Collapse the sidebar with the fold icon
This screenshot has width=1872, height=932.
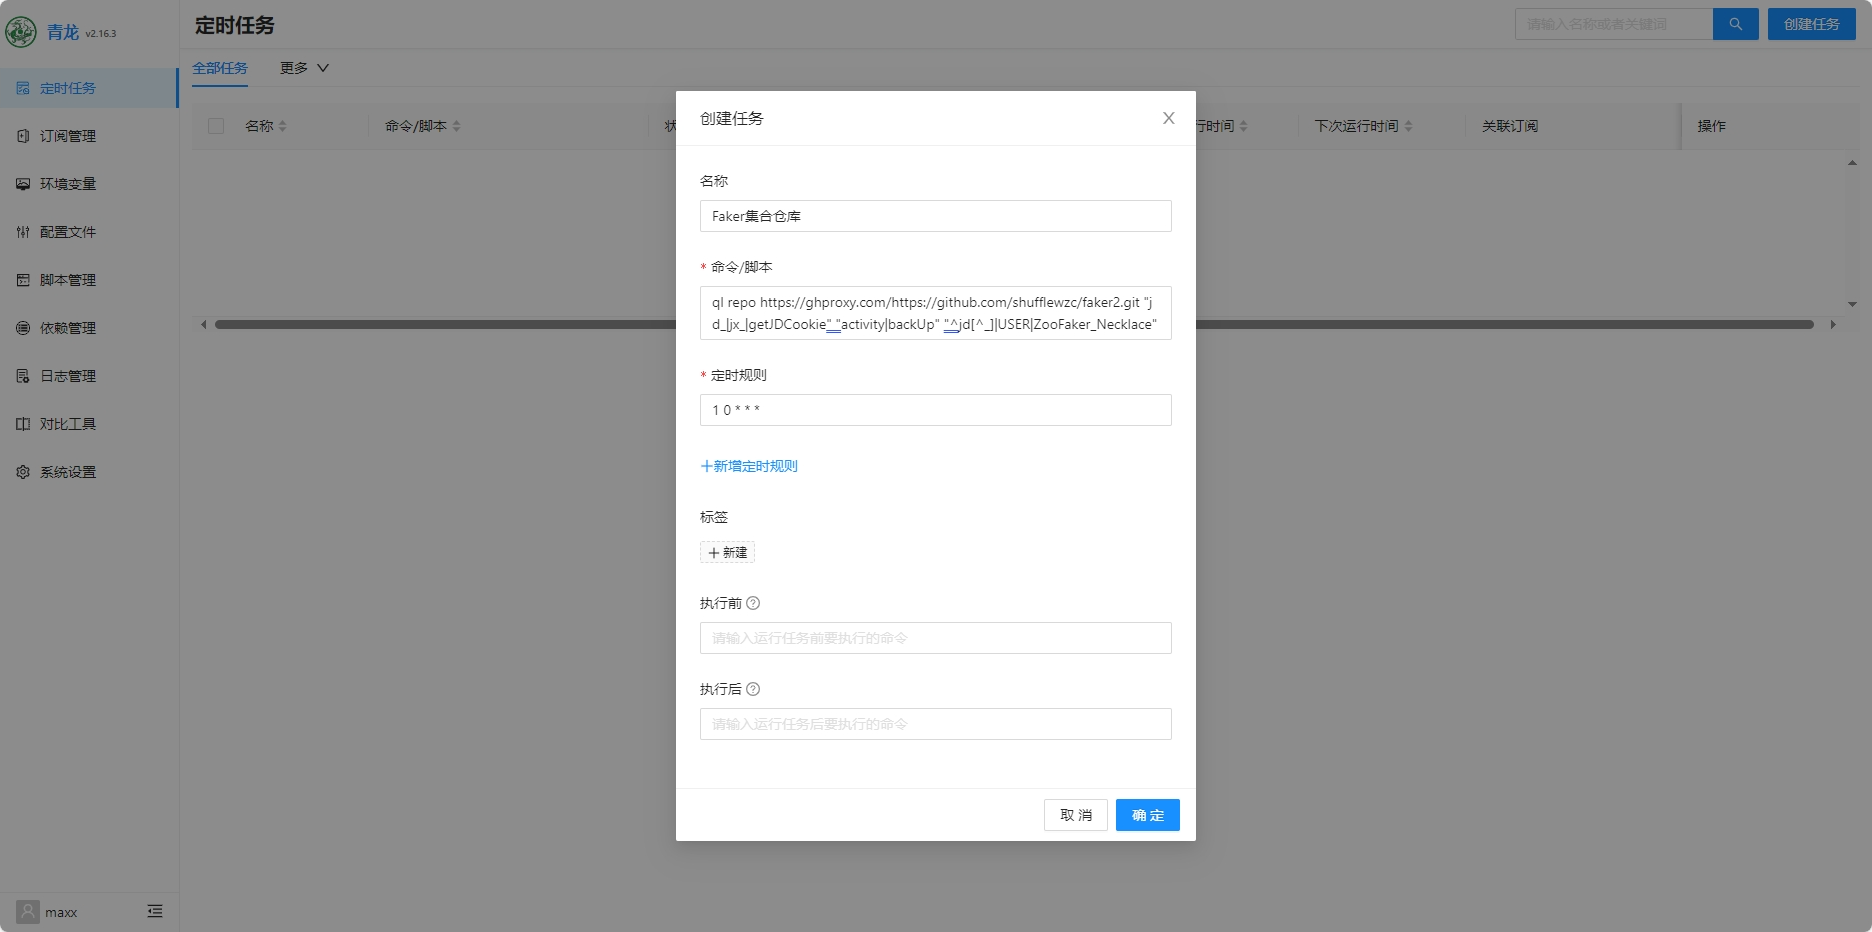[x=155, y=911]
